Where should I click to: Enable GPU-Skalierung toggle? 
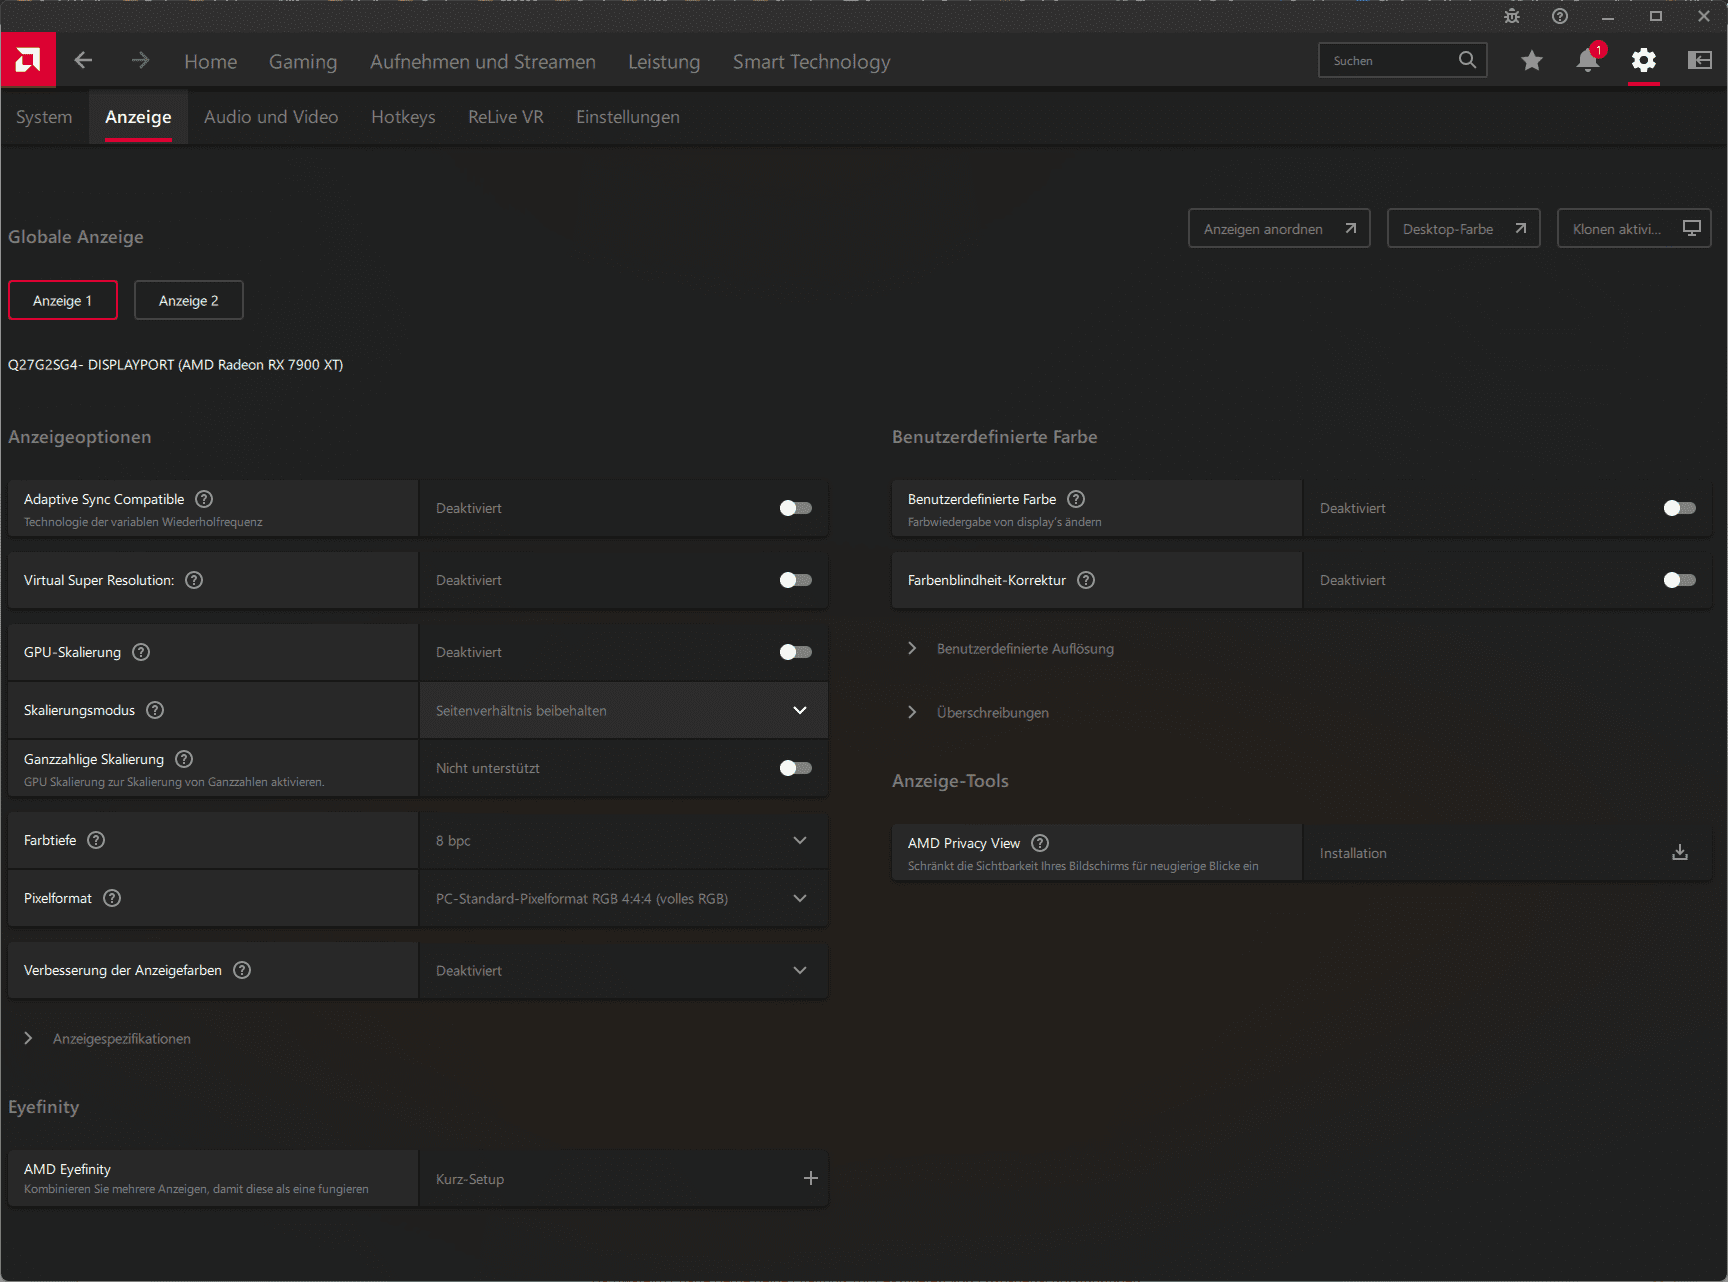pyautogui.click(x=796, y=652)
